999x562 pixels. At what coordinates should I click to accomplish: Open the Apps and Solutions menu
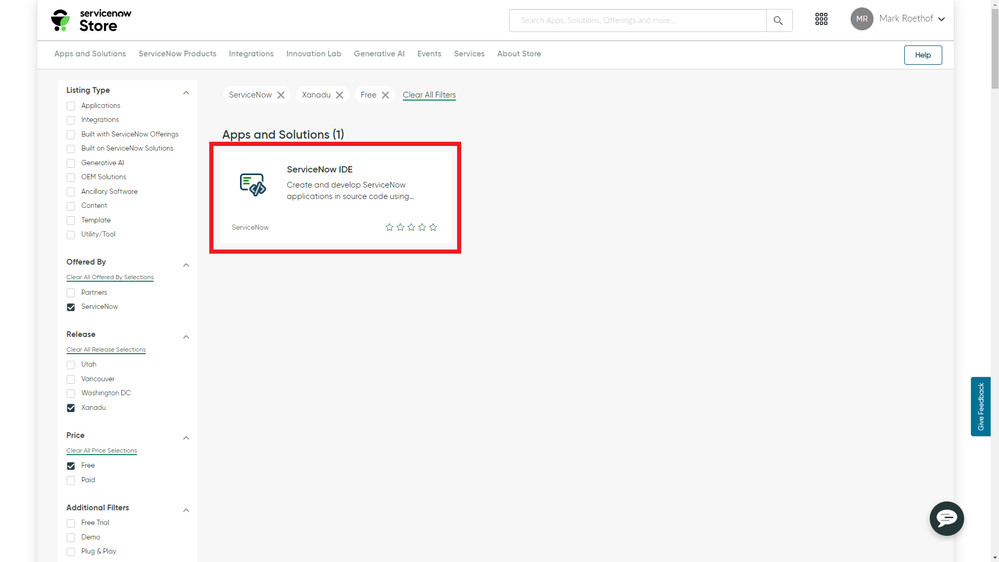click(x=90, y=54)
